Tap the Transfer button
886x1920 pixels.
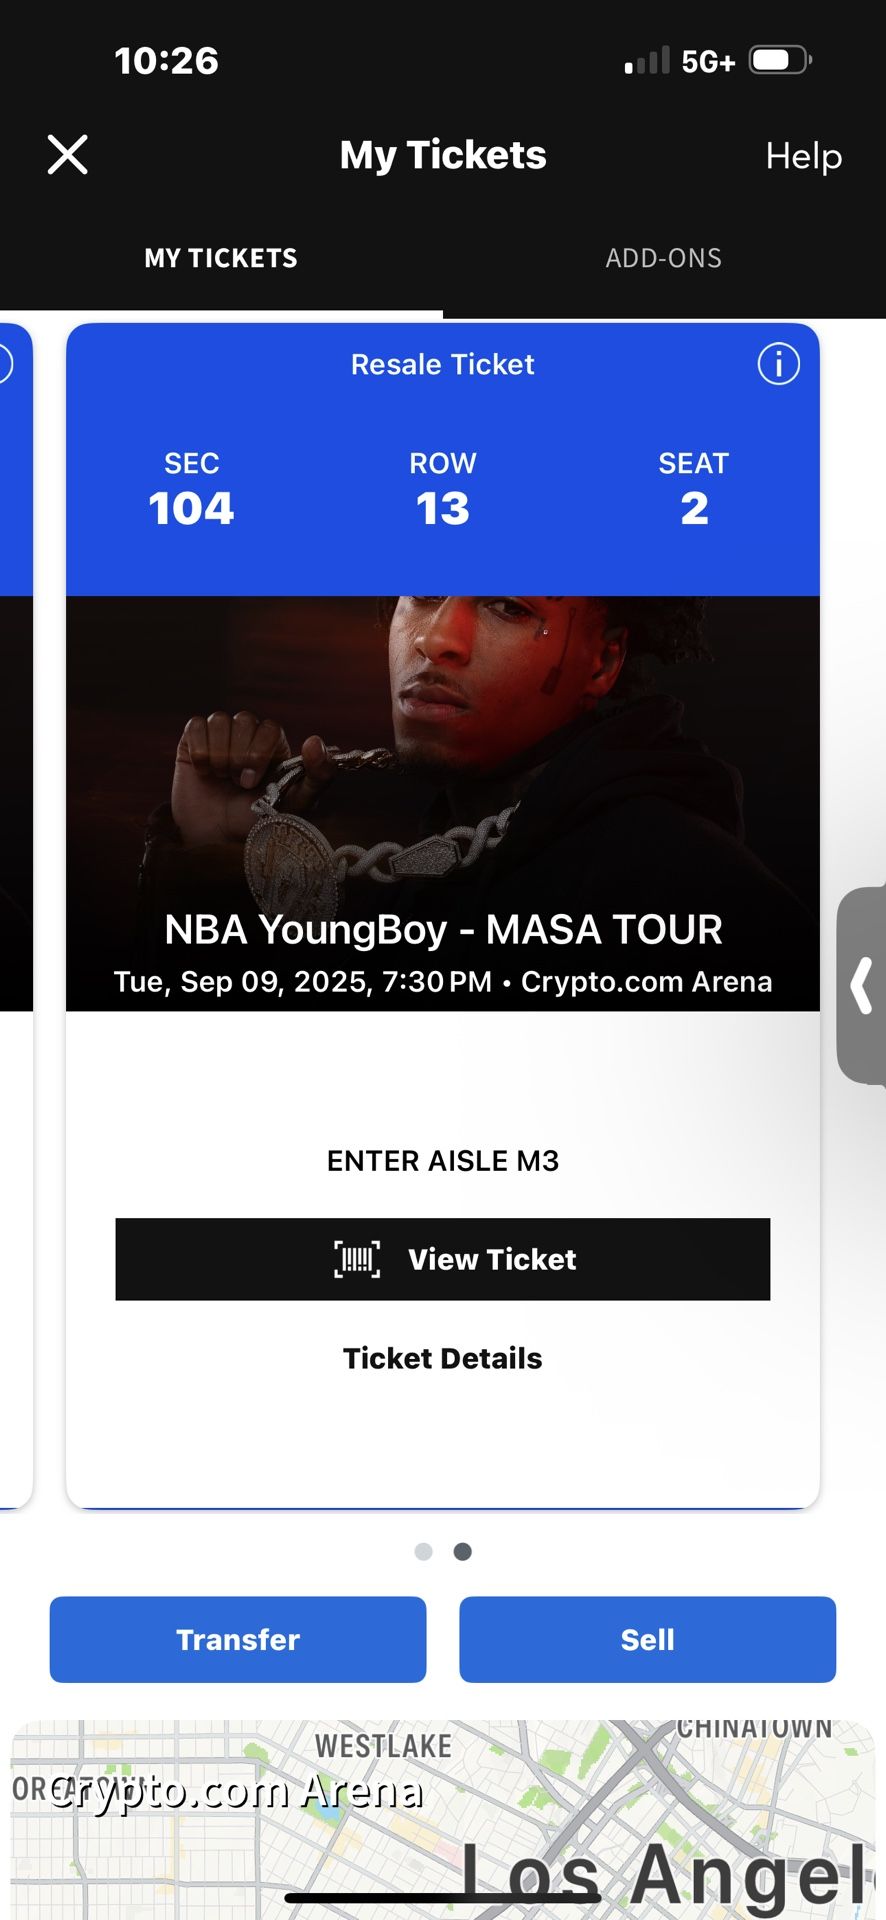click(x=238, y=1639)
